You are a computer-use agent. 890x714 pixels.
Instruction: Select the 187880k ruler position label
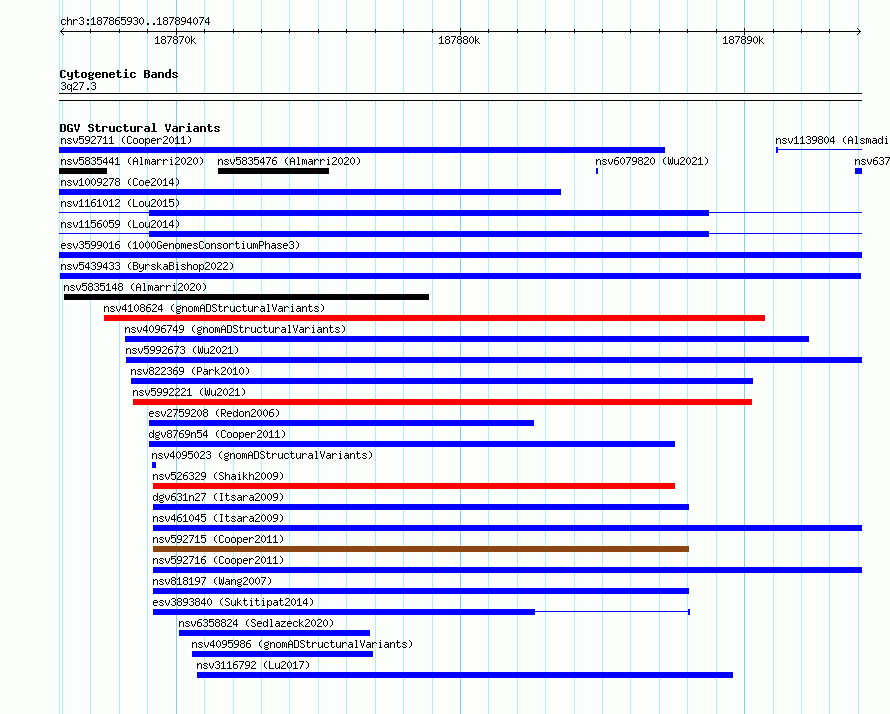459,40
